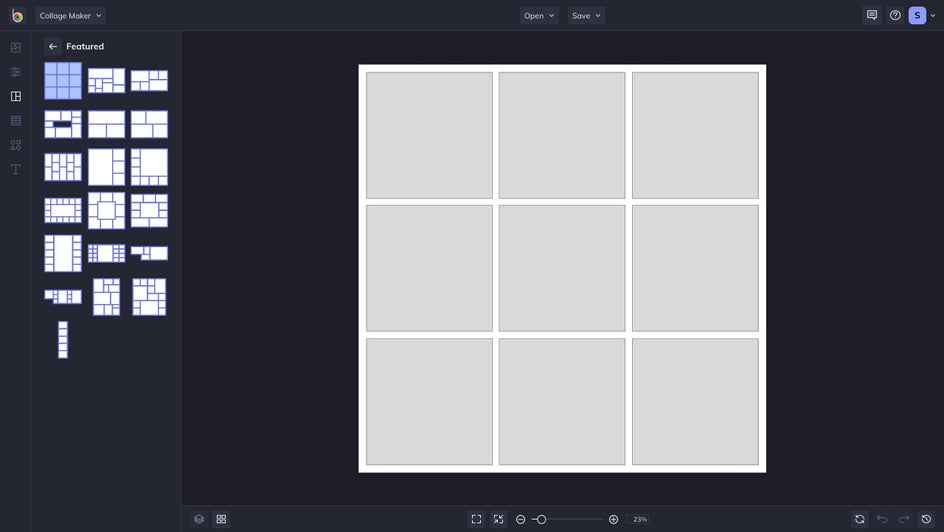This screenshot has height=532, width=944.
Task: Click the reset circular arrows icon
Action: coord(860,519)
